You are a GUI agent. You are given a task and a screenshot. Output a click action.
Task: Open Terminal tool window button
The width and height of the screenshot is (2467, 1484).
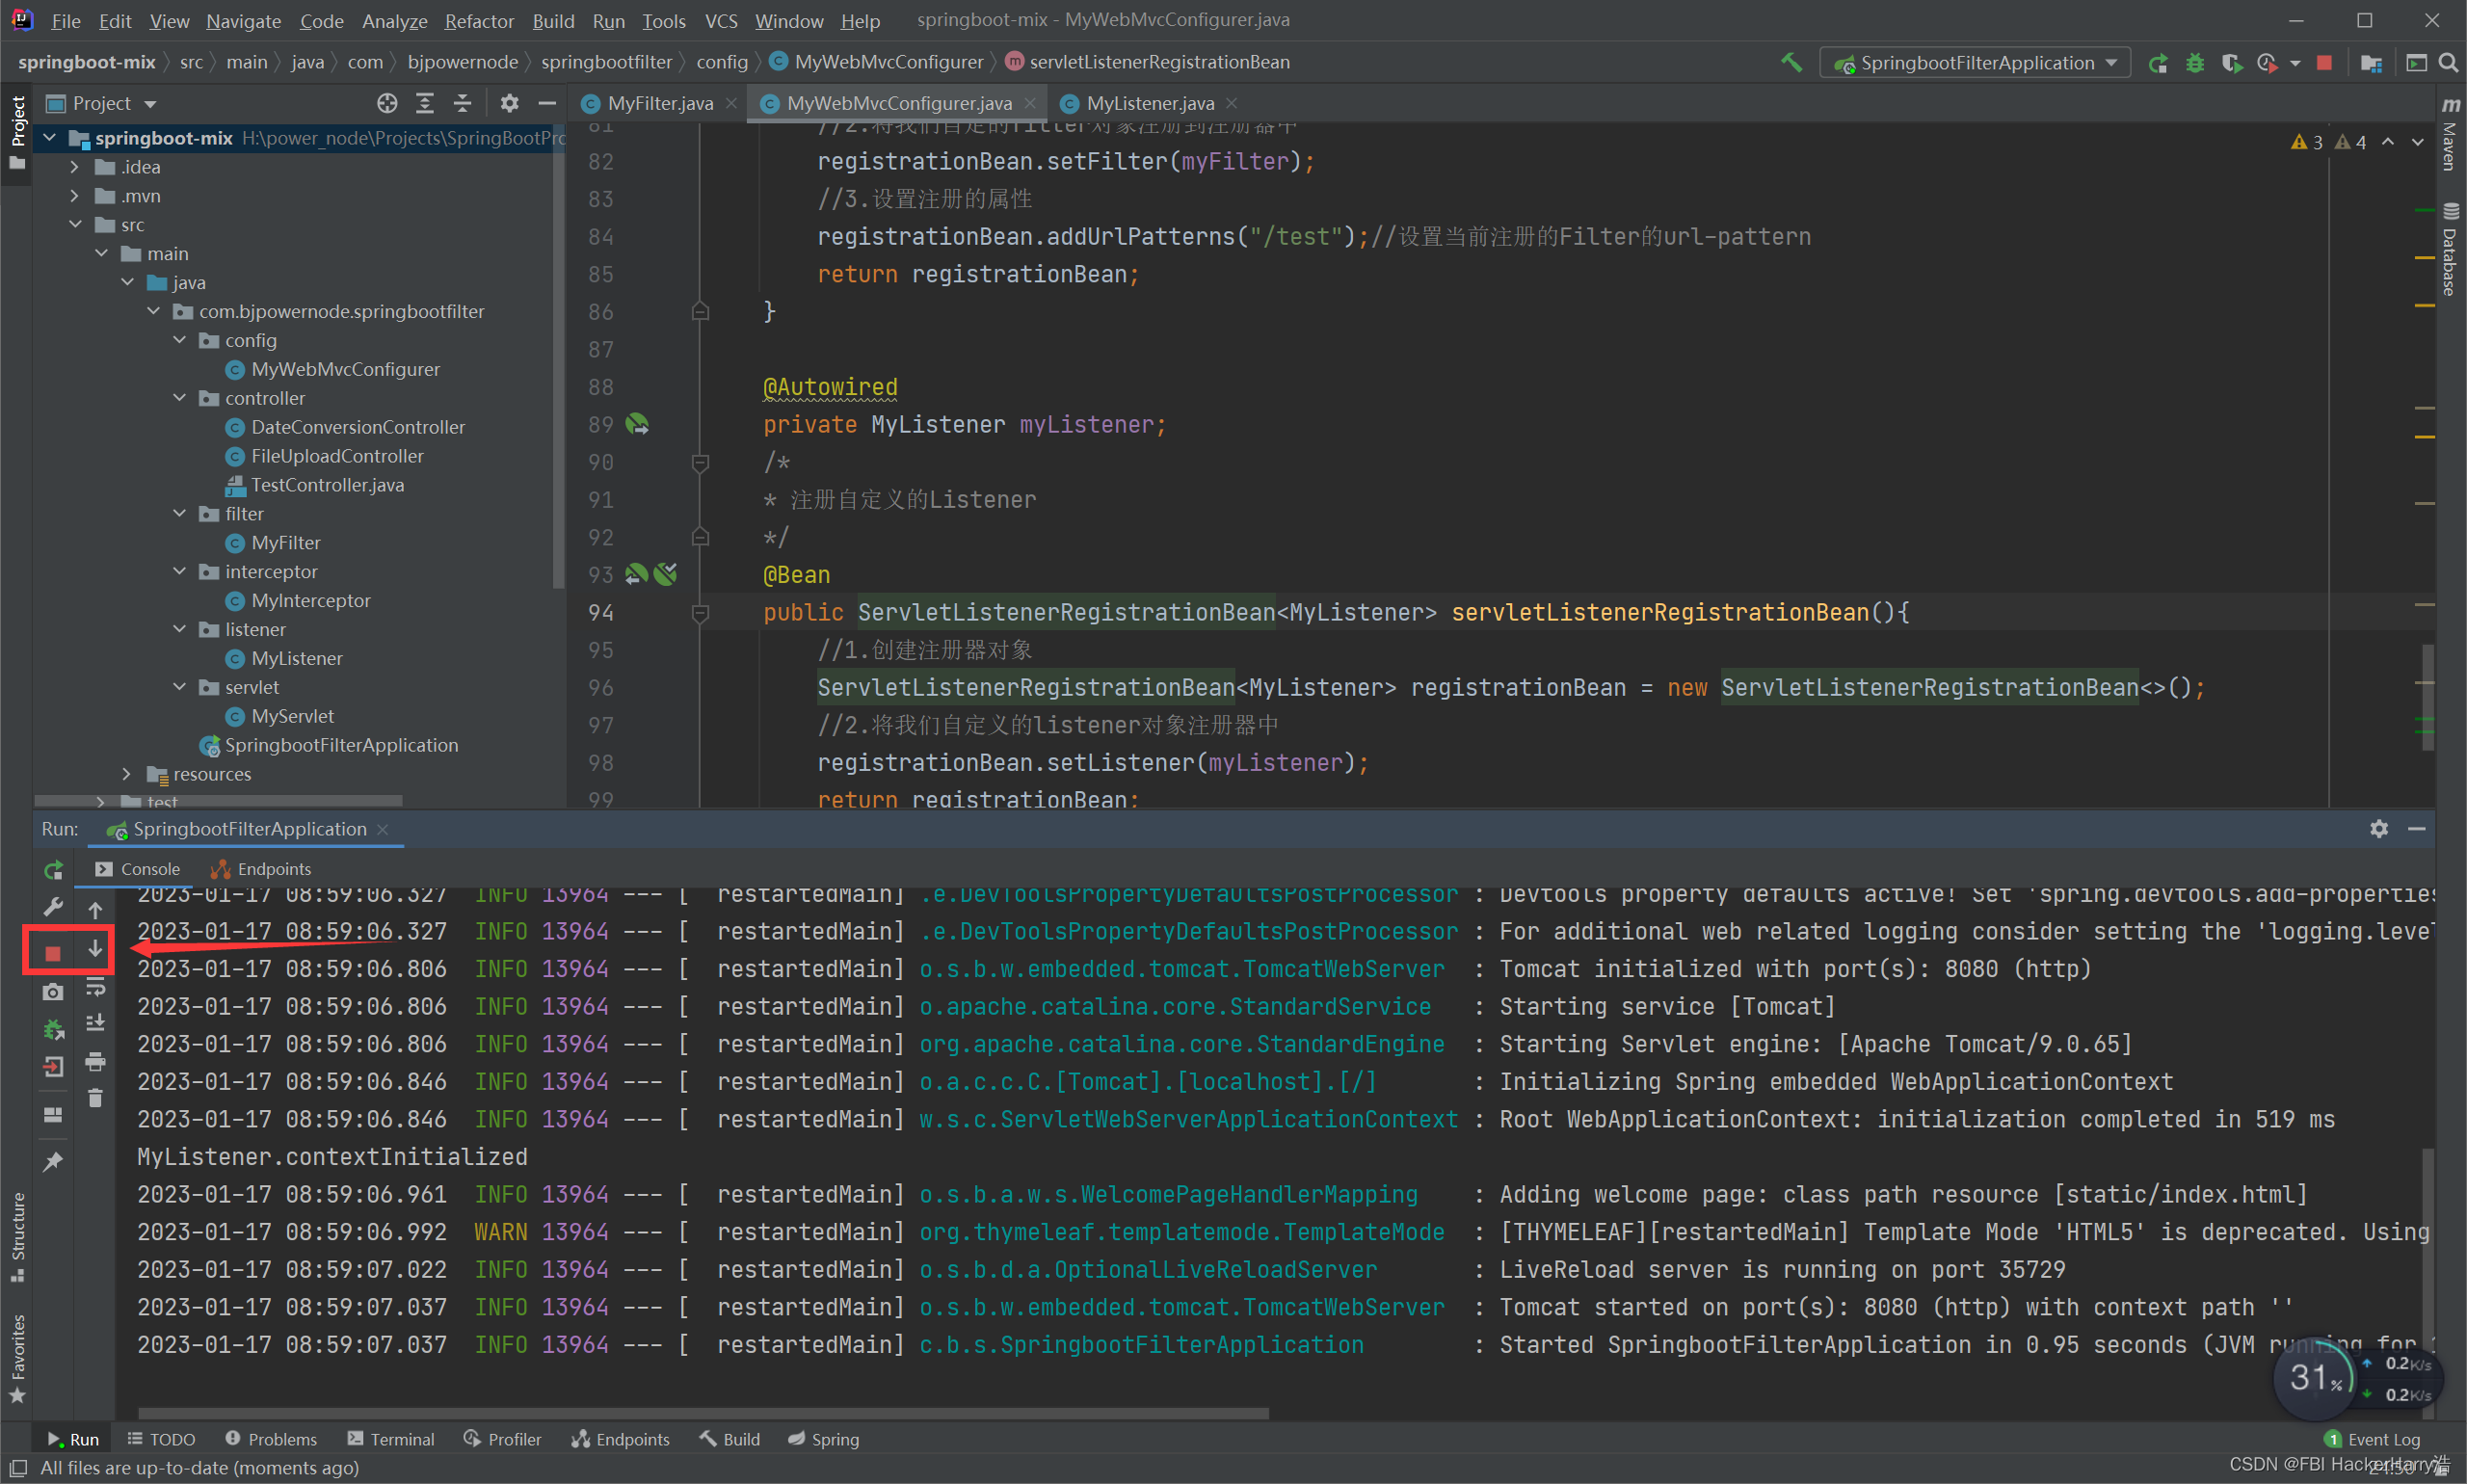[391, 1439]
